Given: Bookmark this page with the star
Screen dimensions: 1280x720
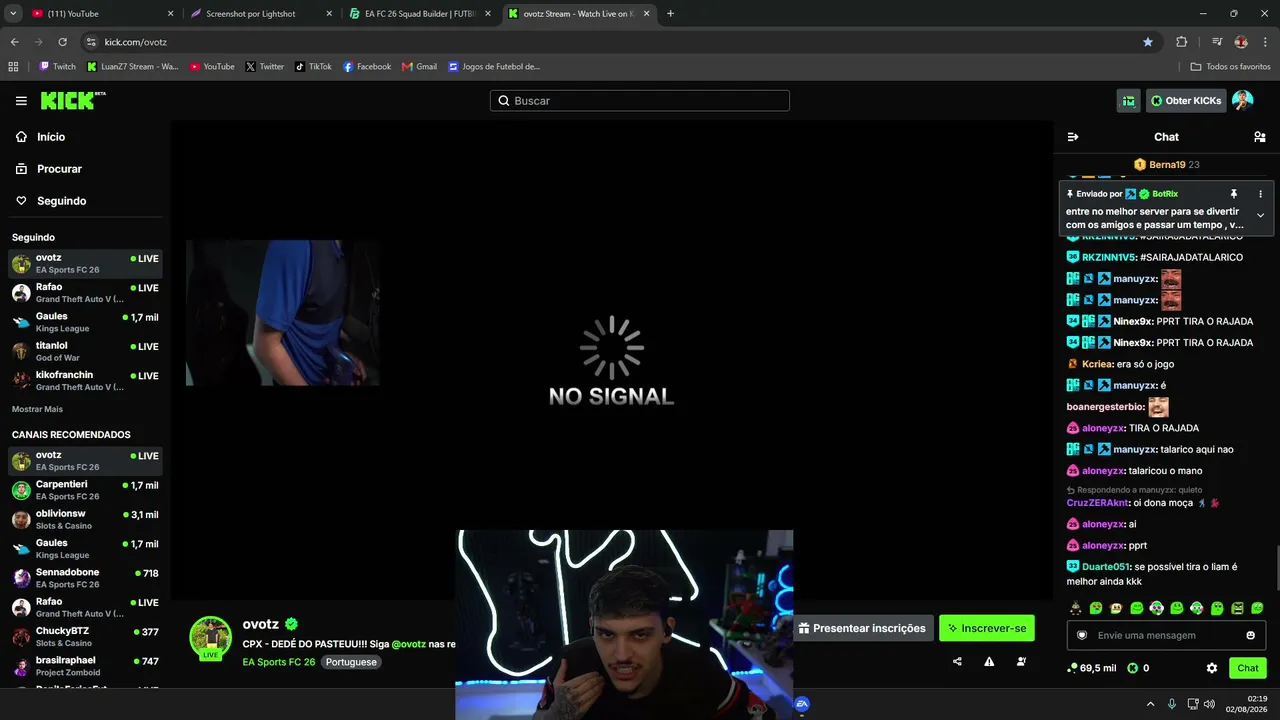Looking at the screenshot, I should tap(1148, 42).
